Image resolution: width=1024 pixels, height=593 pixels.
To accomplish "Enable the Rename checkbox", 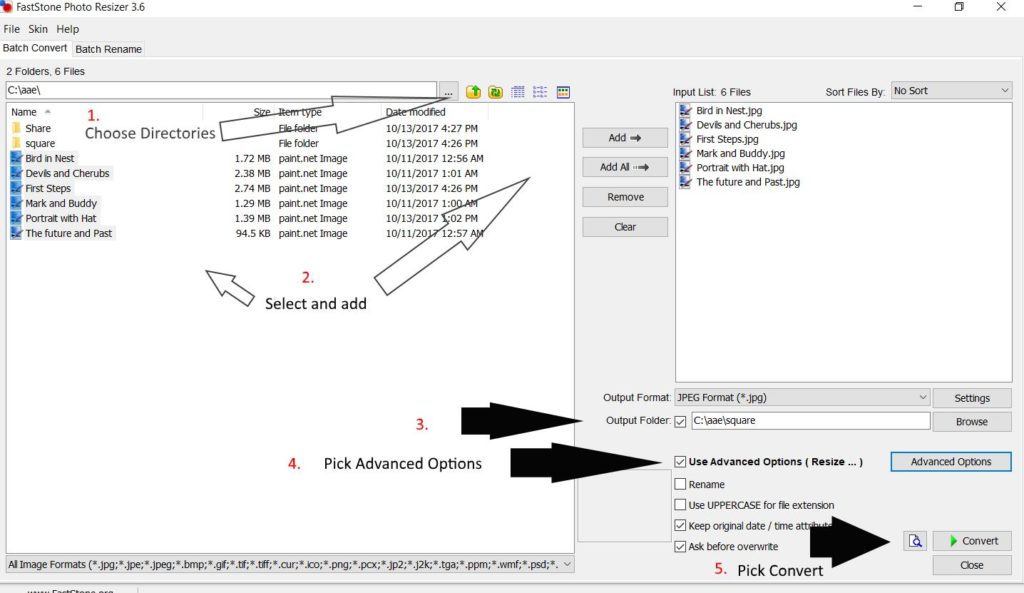I will [680, 484].
